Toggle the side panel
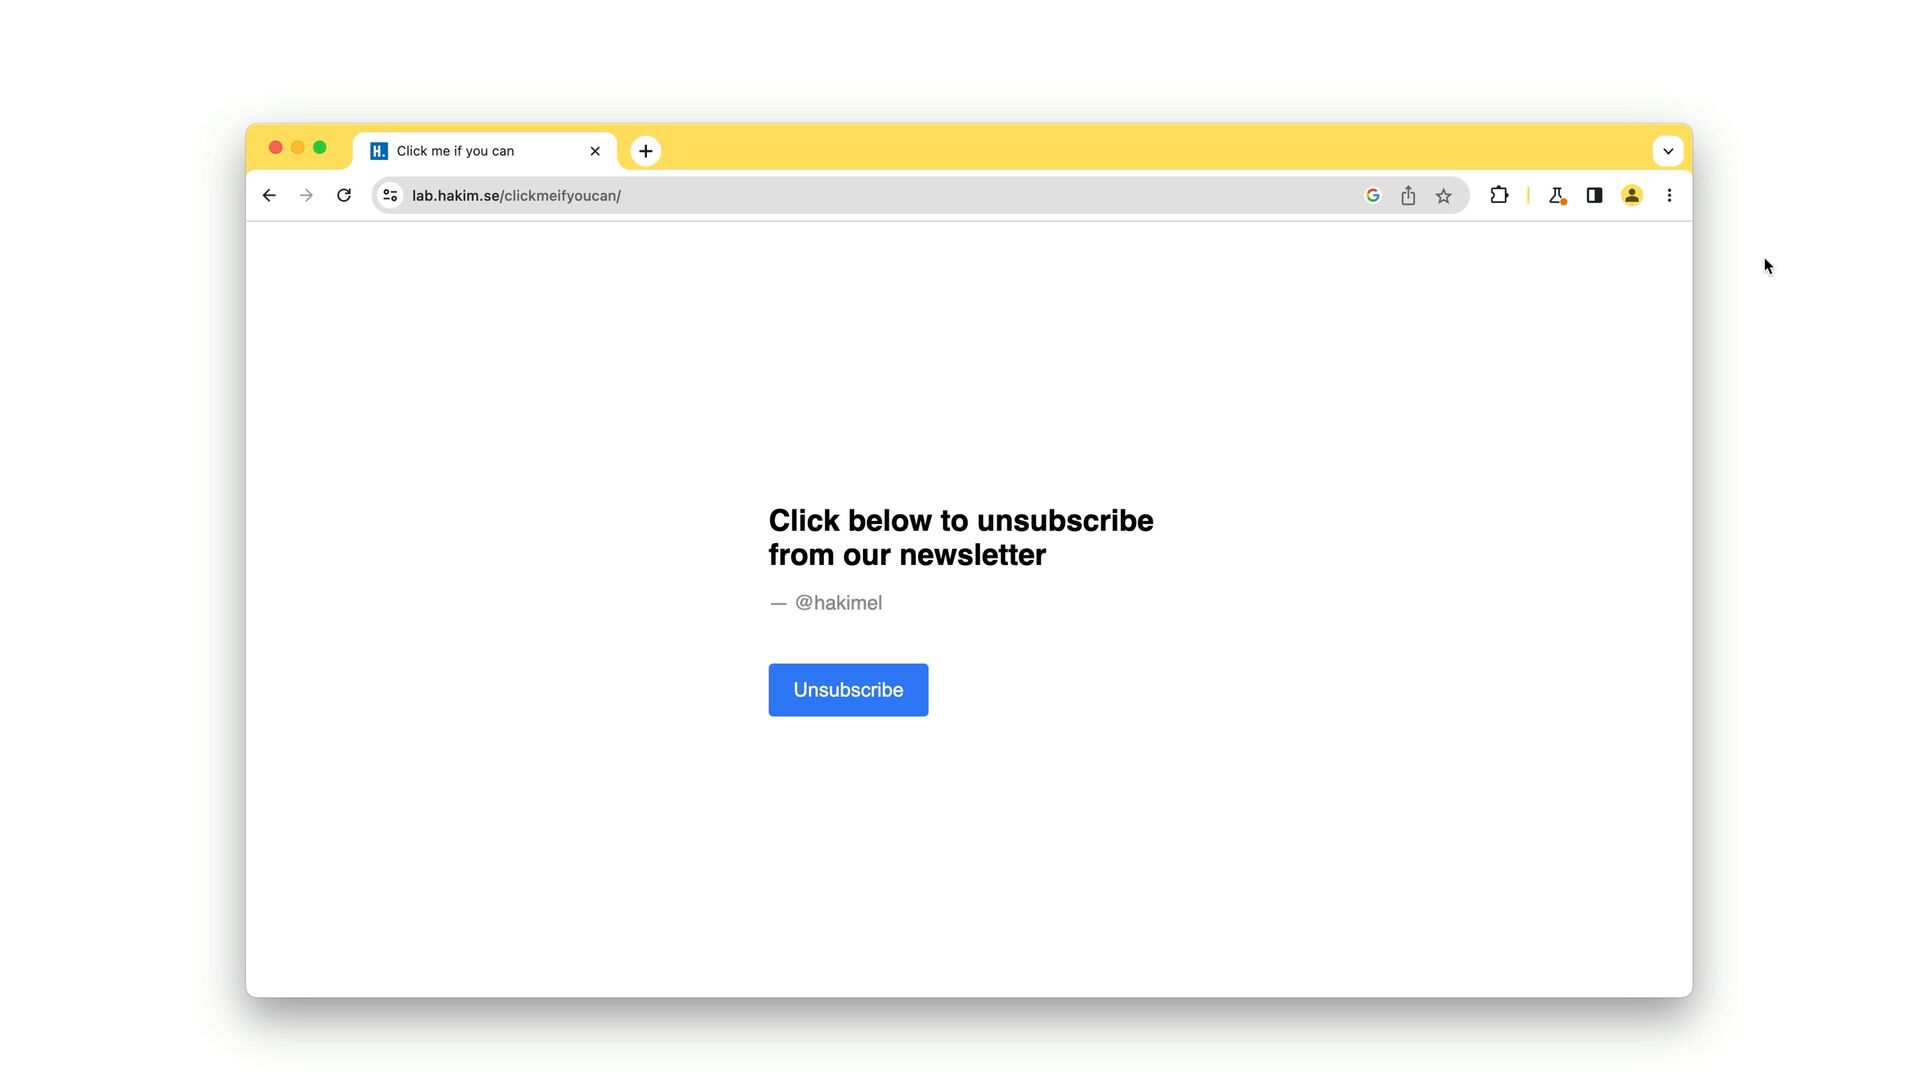 (1595, 196)
